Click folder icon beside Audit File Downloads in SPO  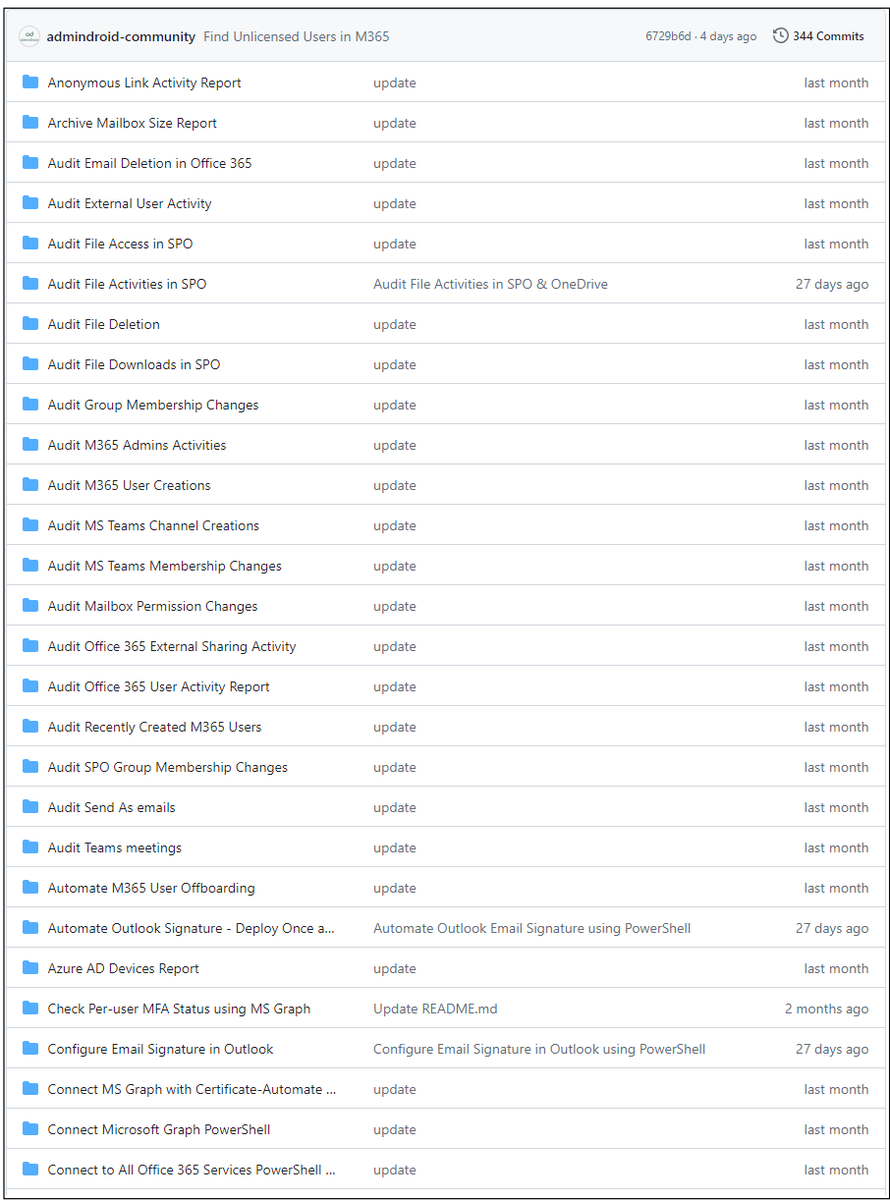(x=30, y=364)
